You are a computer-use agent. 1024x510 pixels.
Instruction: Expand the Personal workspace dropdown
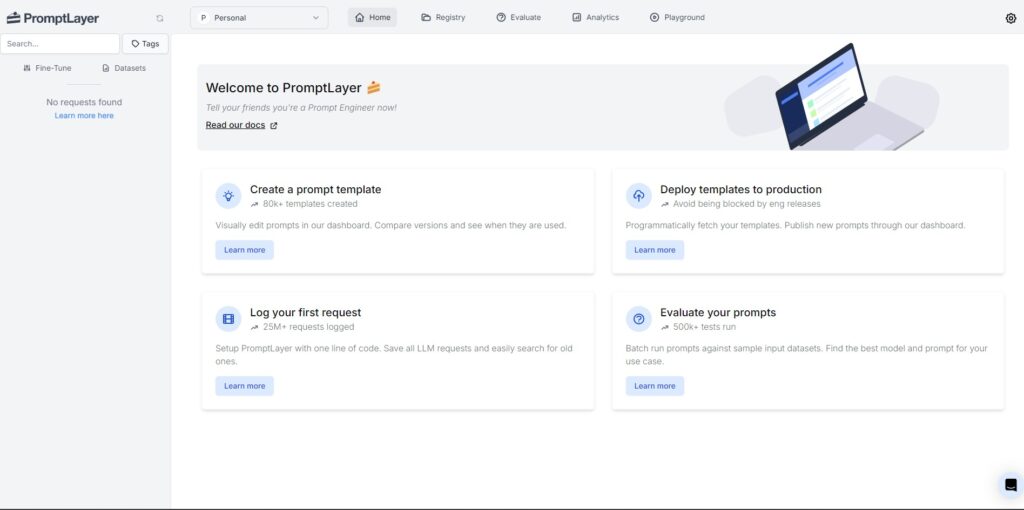pos(259,18)
